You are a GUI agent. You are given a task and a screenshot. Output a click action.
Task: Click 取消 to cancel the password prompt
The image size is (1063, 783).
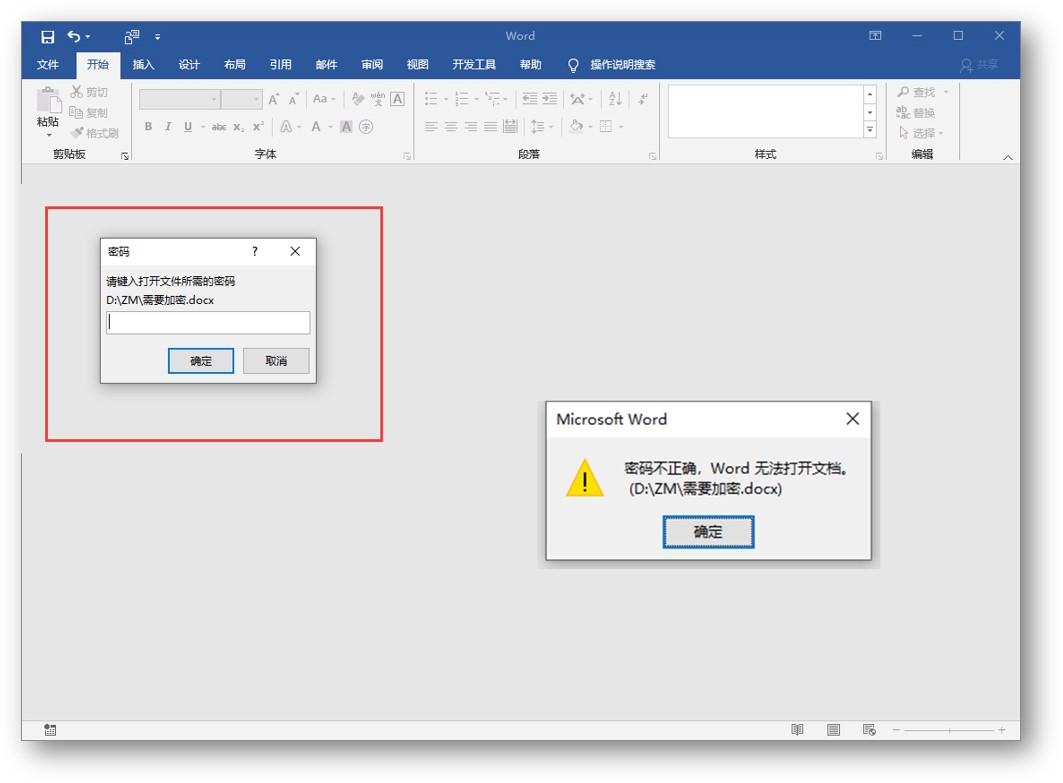point(276,360)
